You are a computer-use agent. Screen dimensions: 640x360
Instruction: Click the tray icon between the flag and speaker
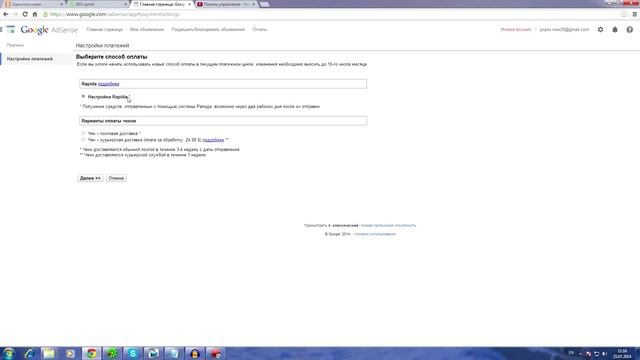point(596,353)
